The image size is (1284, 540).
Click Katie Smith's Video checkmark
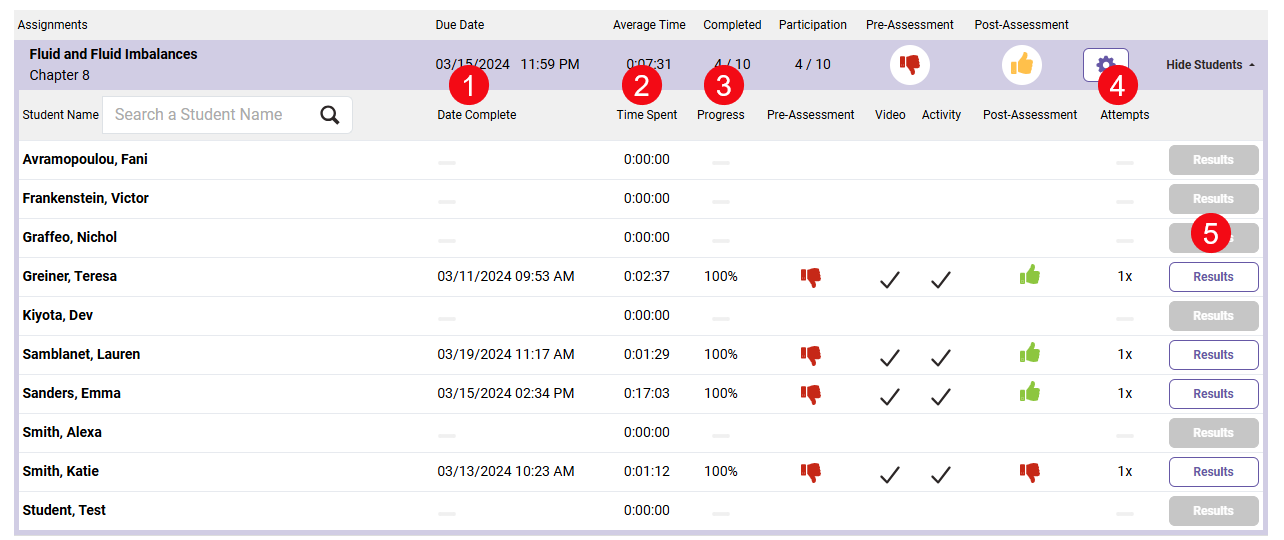890,474
